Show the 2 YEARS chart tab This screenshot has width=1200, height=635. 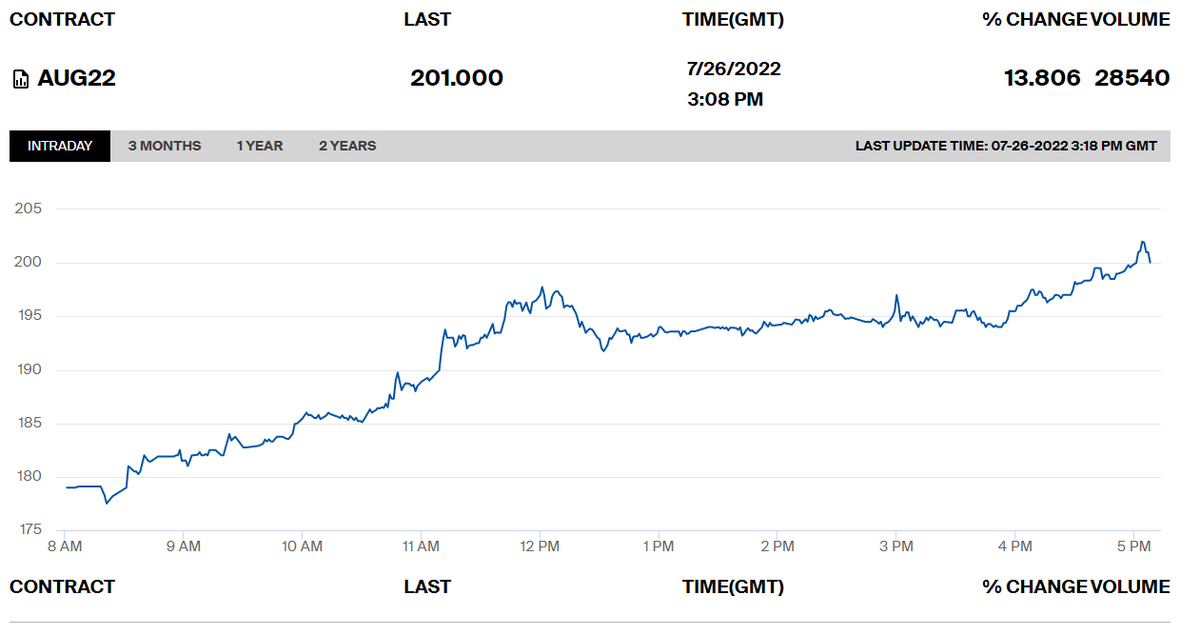coord(348,146)
